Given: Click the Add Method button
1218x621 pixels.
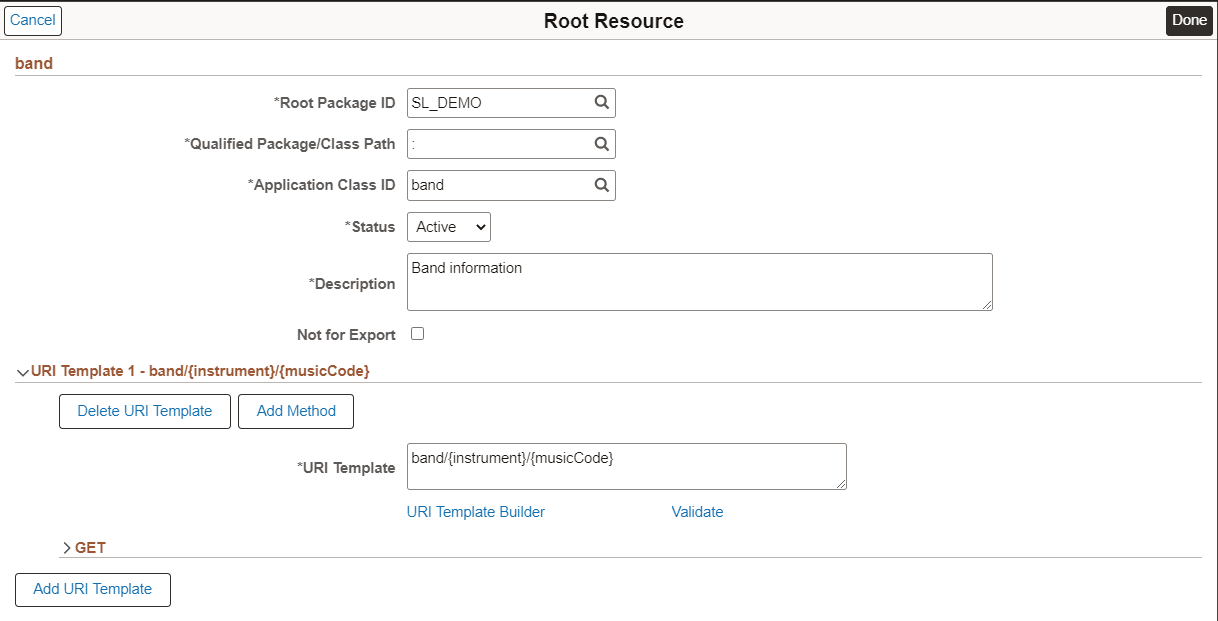Looking at the screenshot, I should [295, 411].
